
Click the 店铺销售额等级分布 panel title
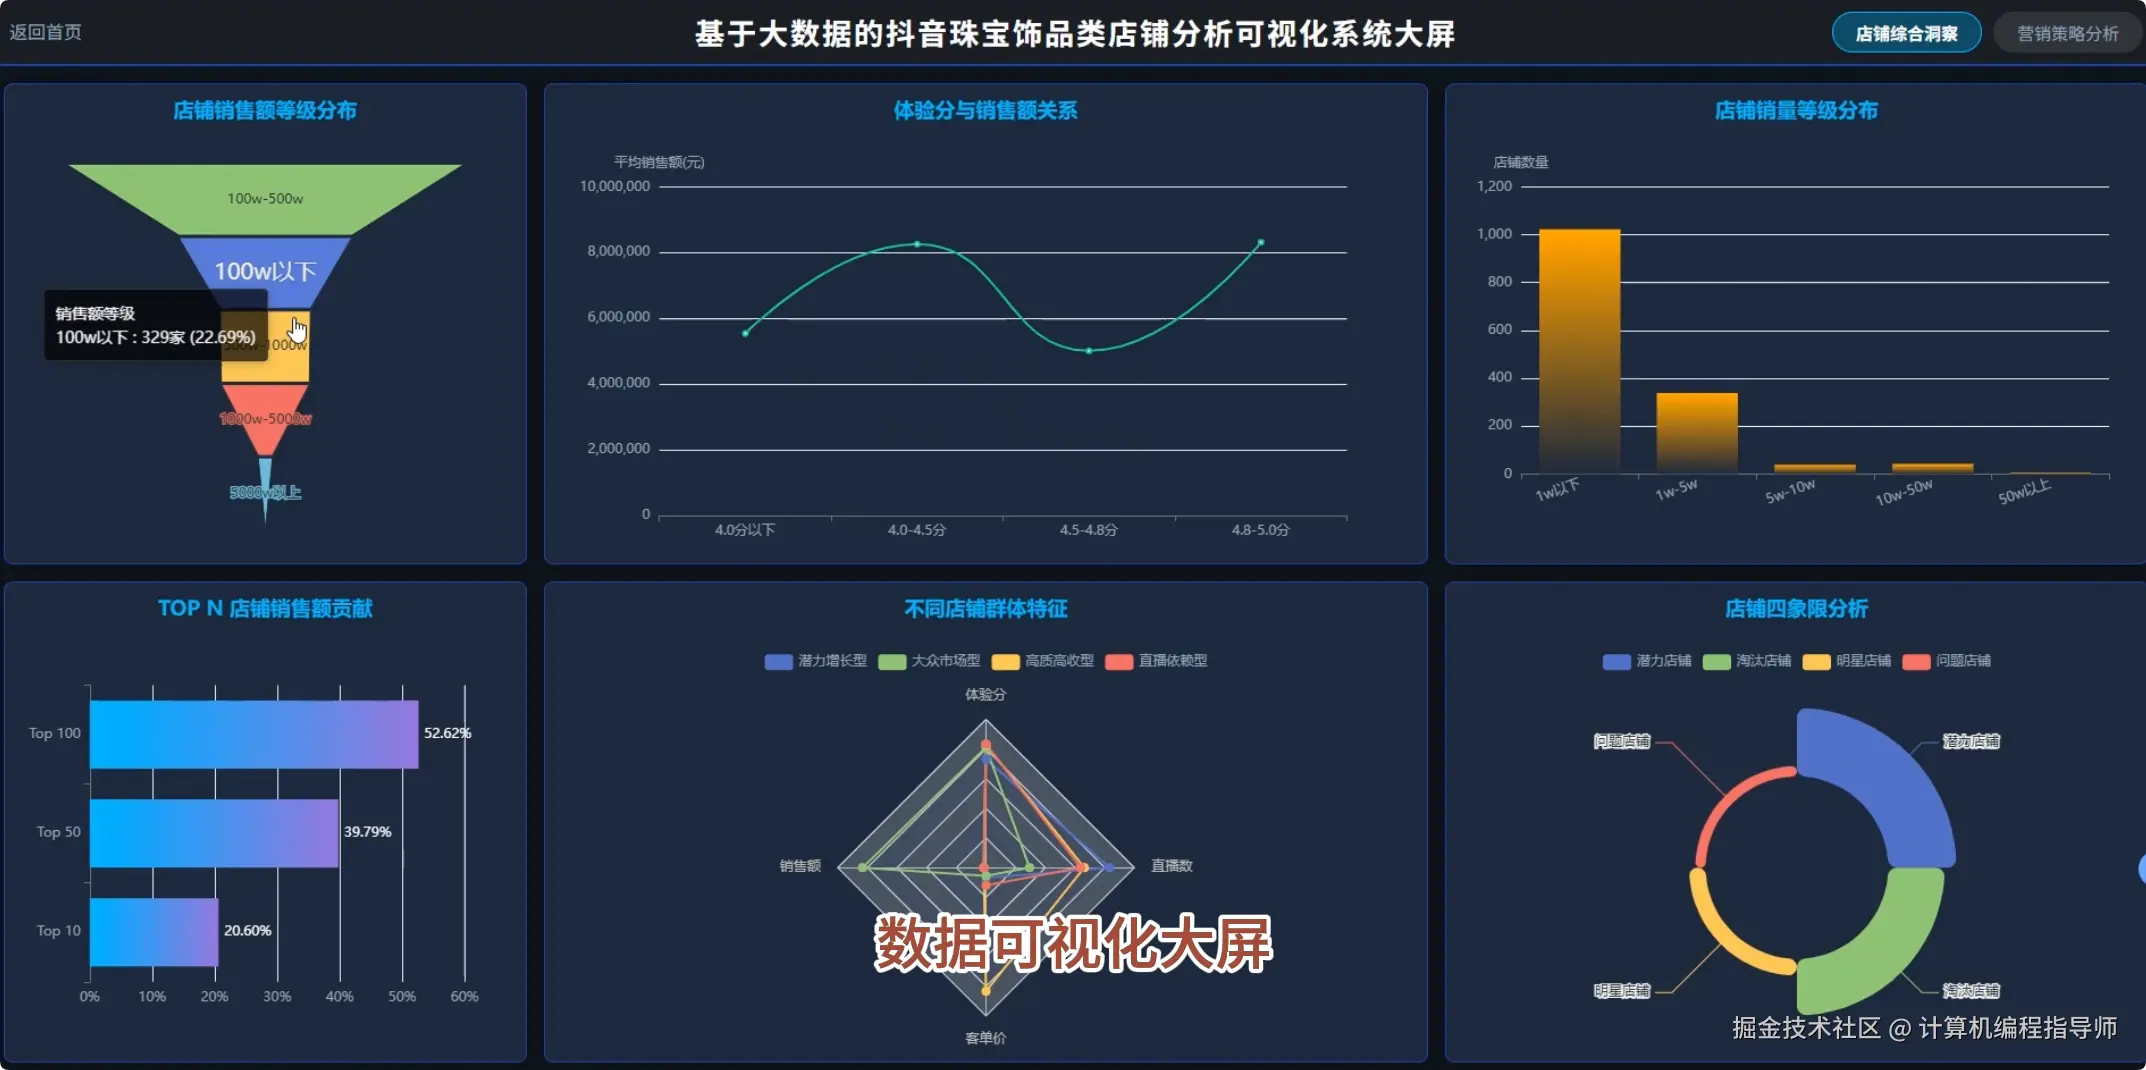tap(265, 110)
